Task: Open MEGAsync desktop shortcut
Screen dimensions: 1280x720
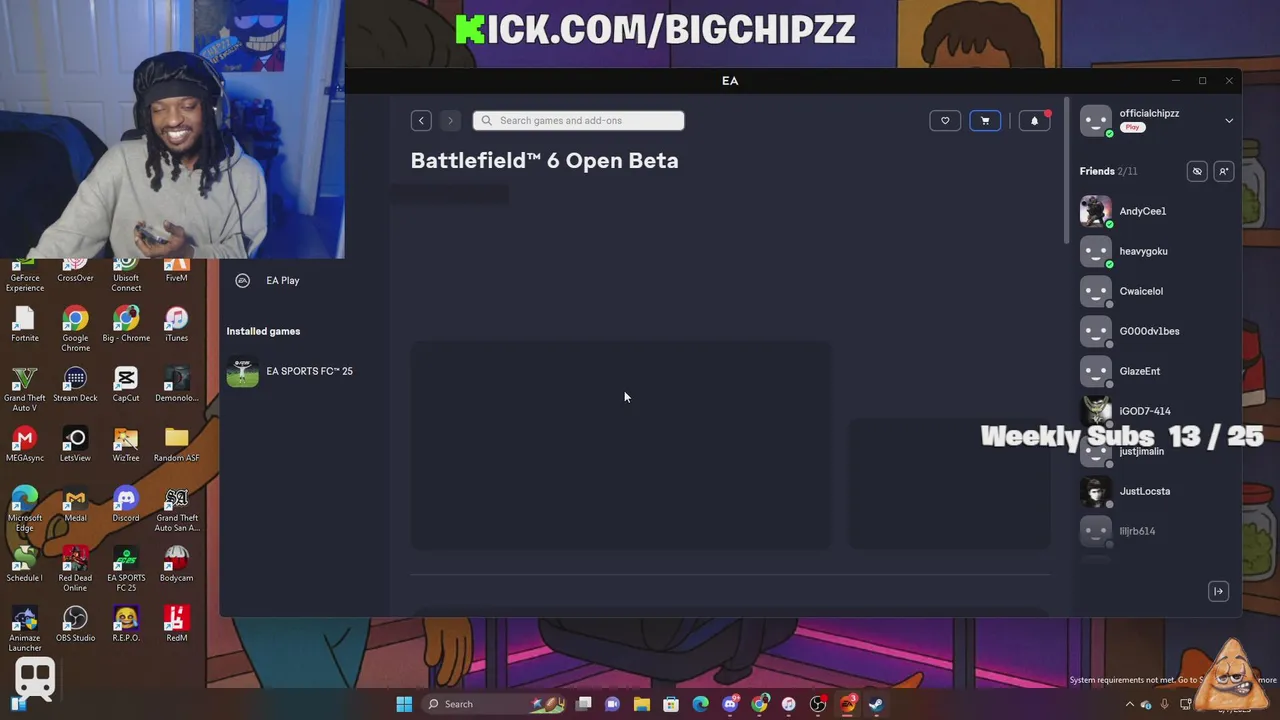Action: (x=25, y=444)
